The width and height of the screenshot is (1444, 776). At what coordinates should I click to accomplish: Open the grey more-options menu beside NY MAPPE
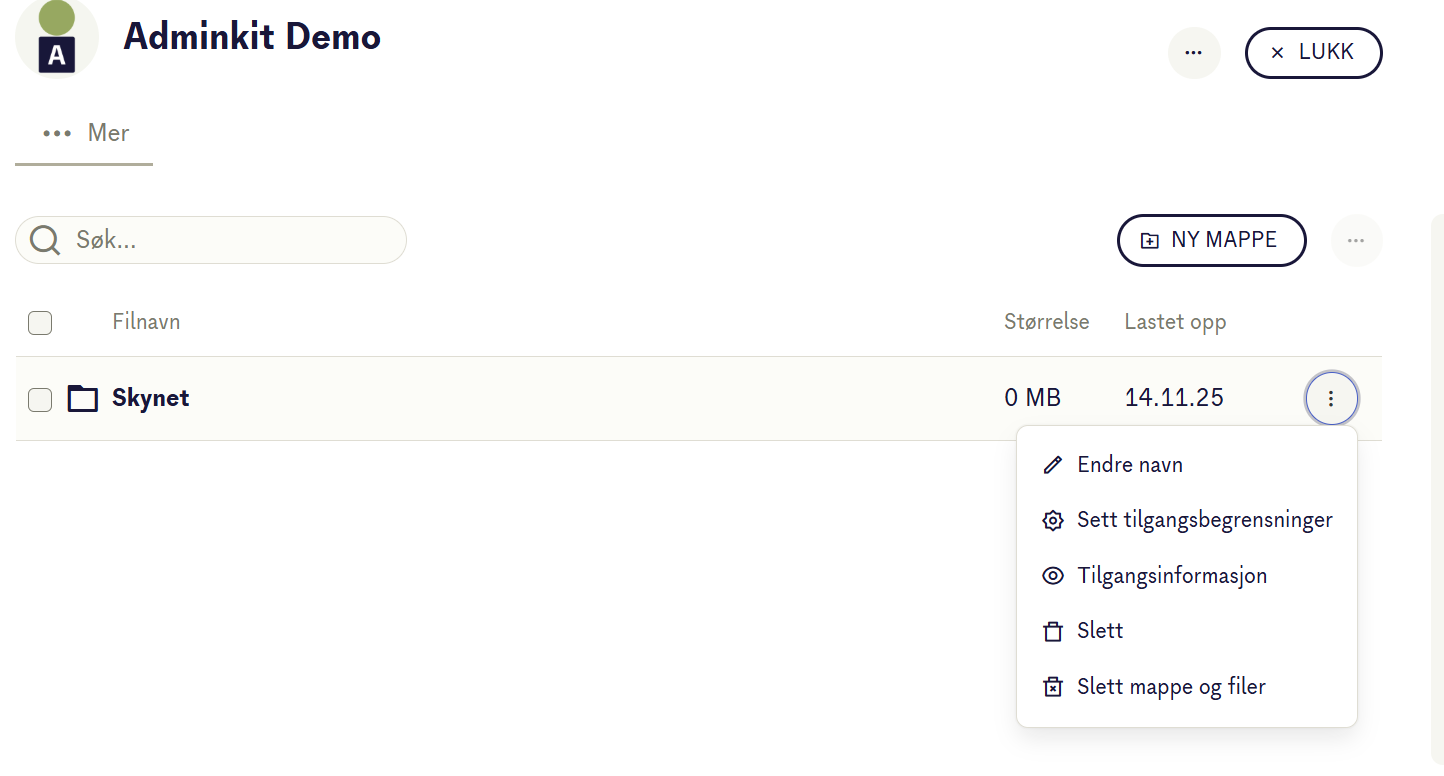(x=1356, y=240)
